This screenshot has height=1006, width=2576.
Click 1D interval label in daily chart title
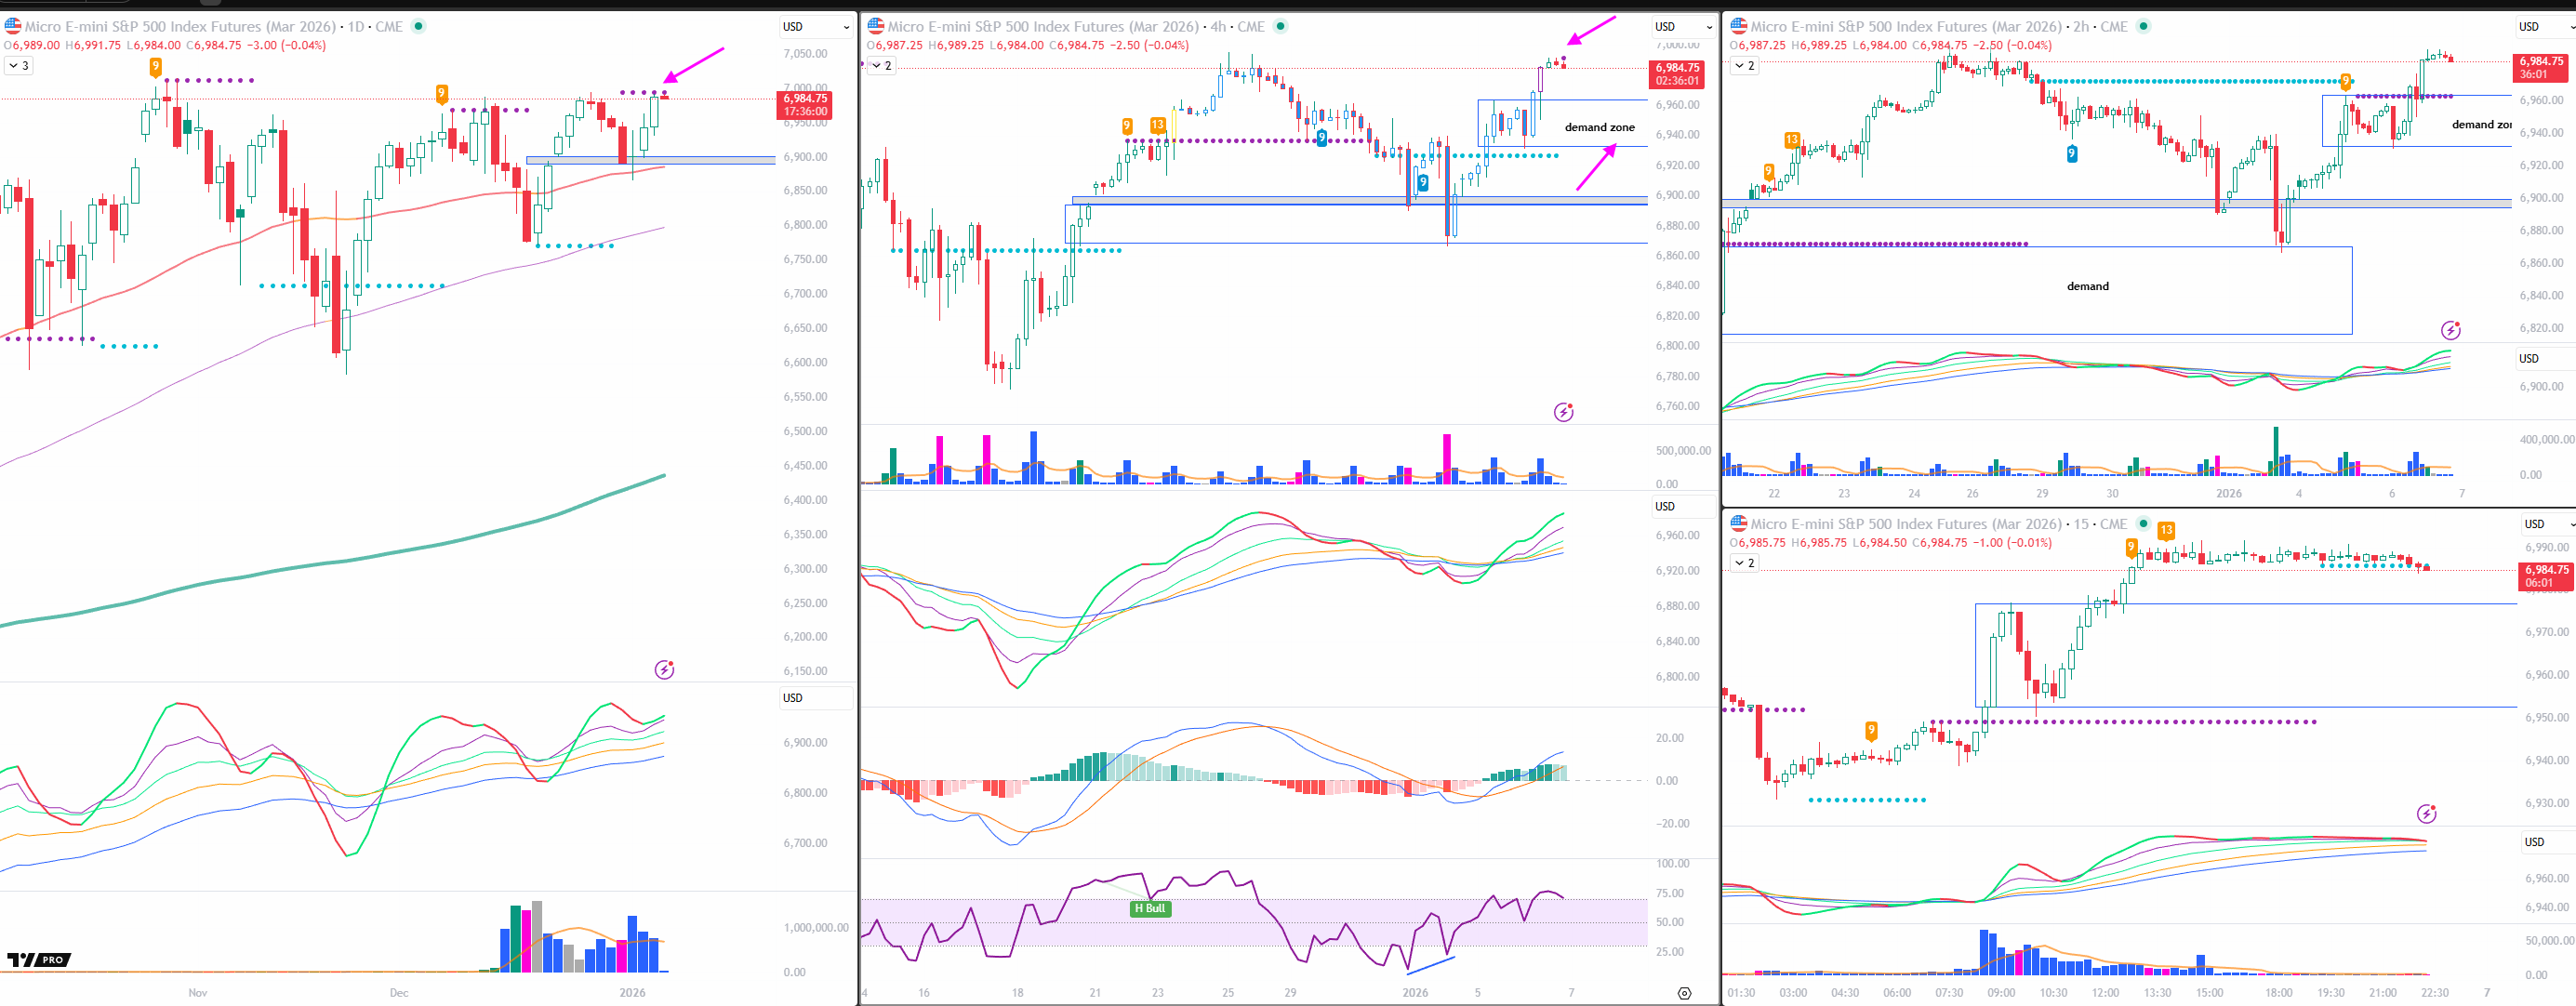[355, 26]
